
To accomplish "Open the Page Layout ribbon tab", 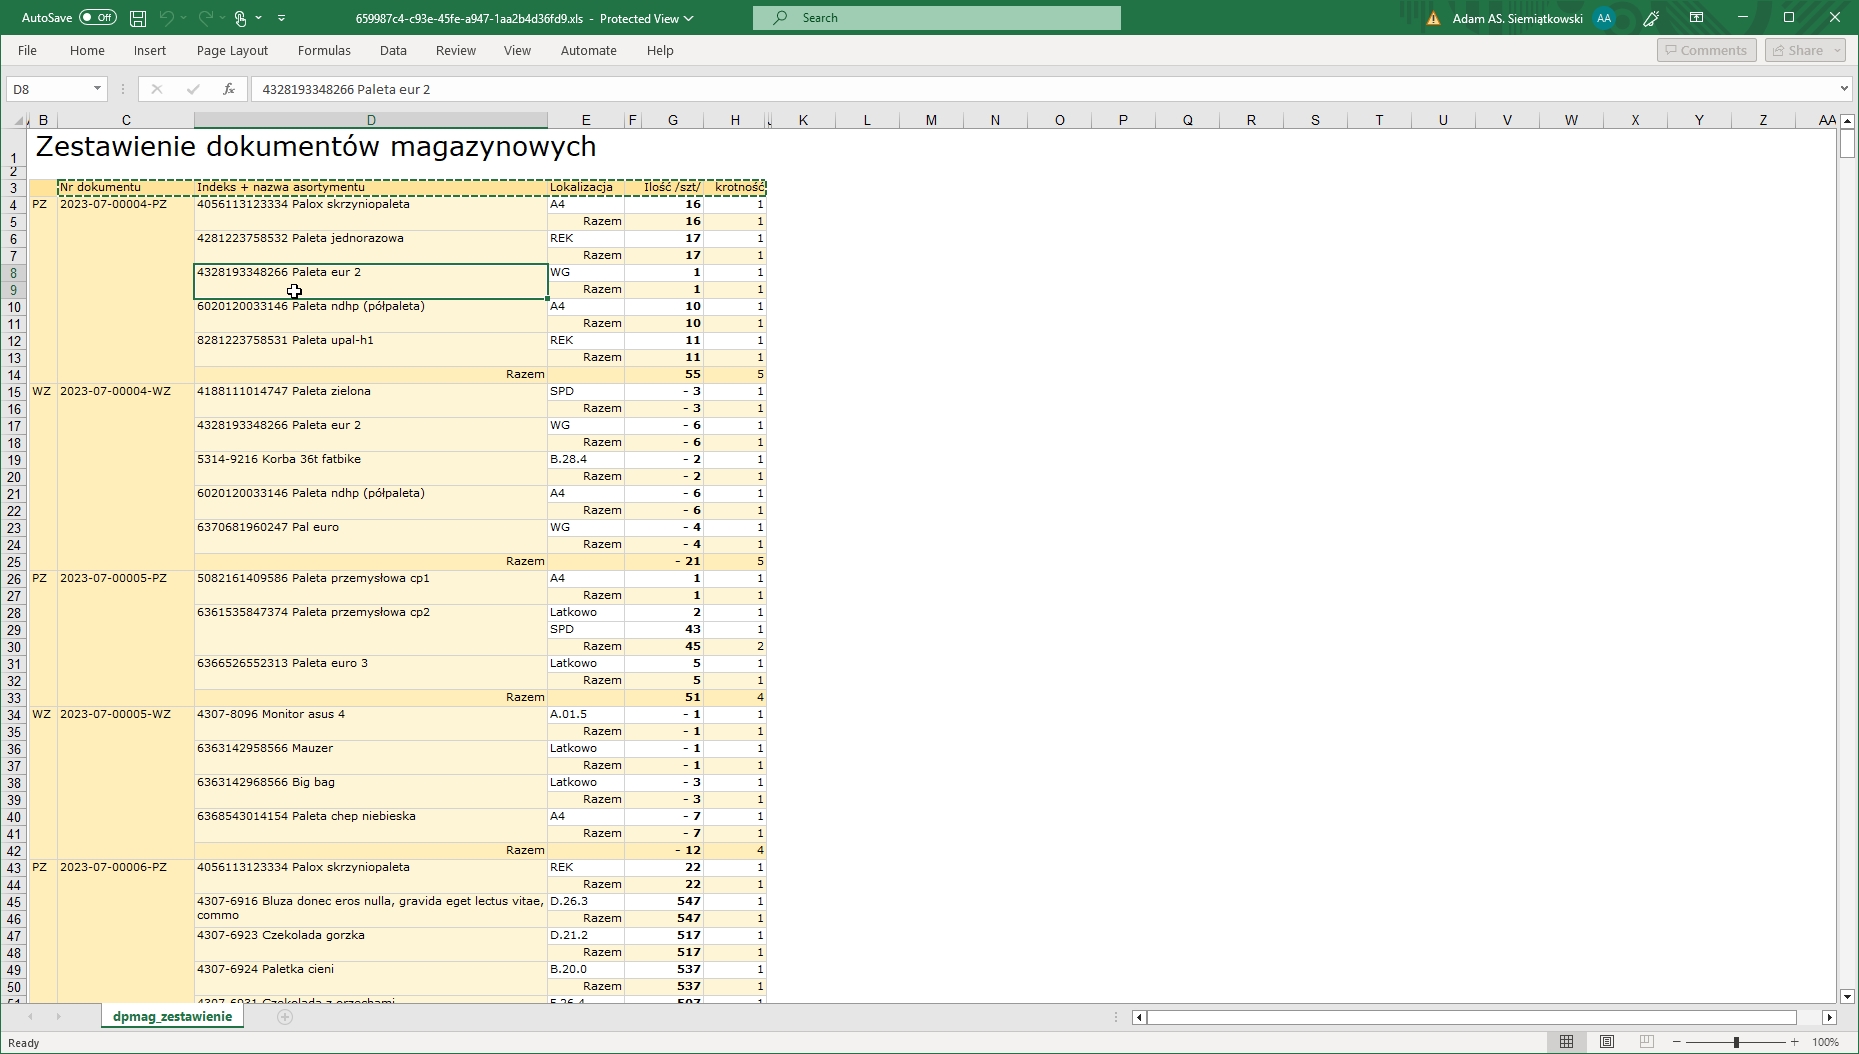I will pos(232,50).
